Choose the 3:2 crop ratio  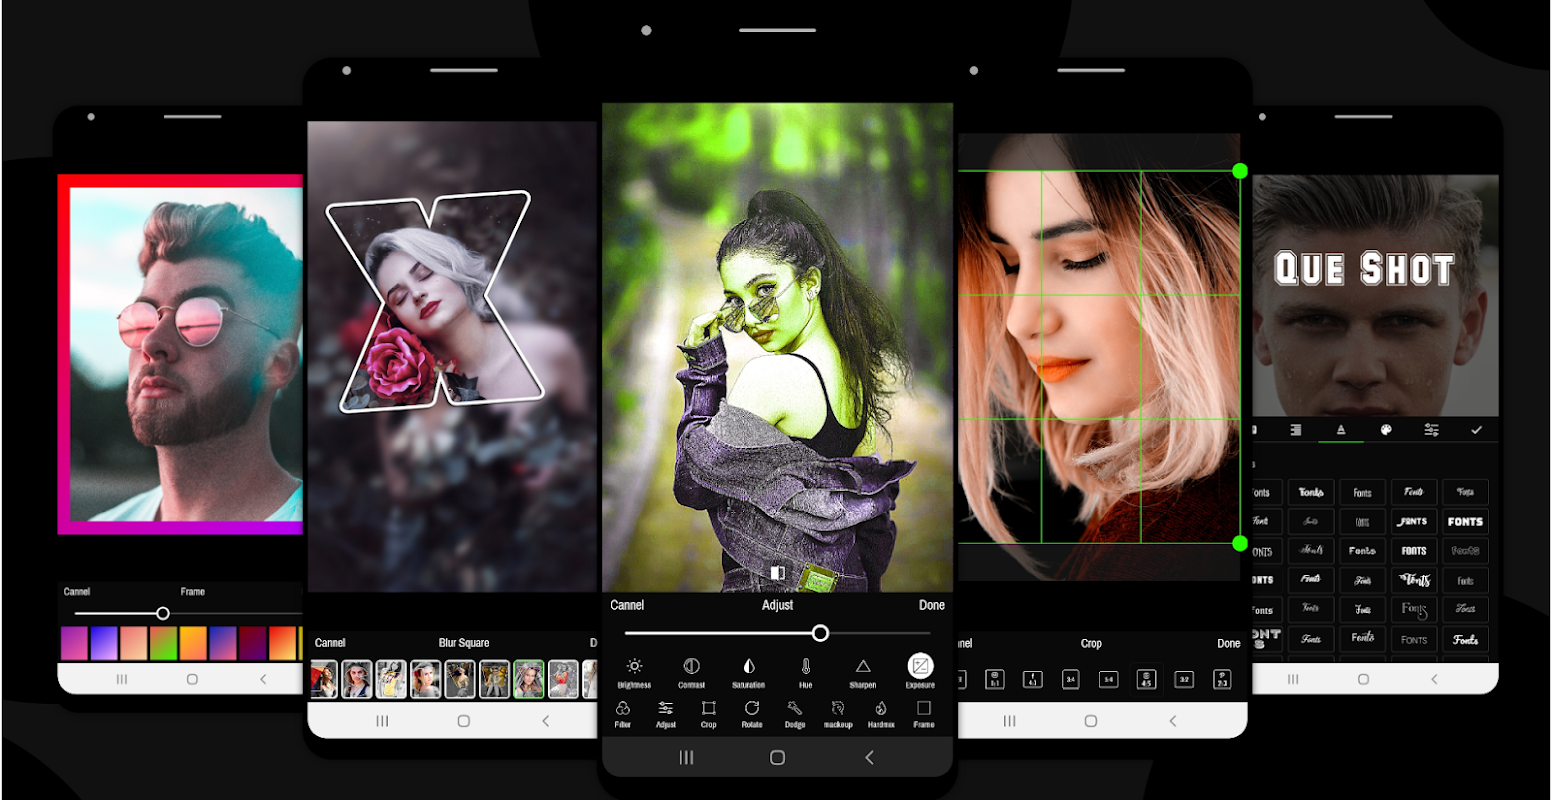pos(1184,680)
